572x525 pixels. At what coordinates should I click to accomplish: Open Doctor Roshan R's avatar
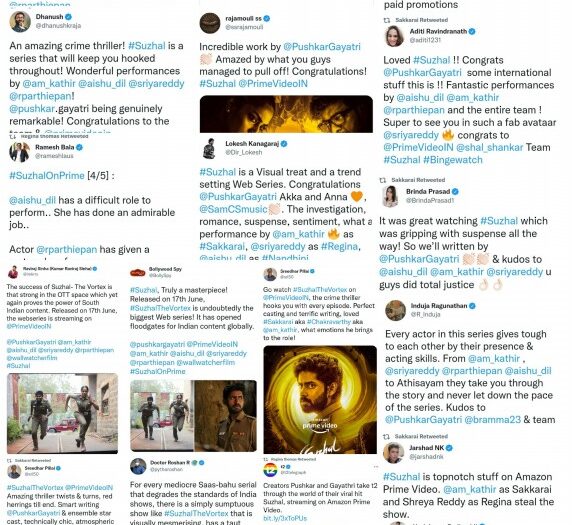click(x=138, y=466)
